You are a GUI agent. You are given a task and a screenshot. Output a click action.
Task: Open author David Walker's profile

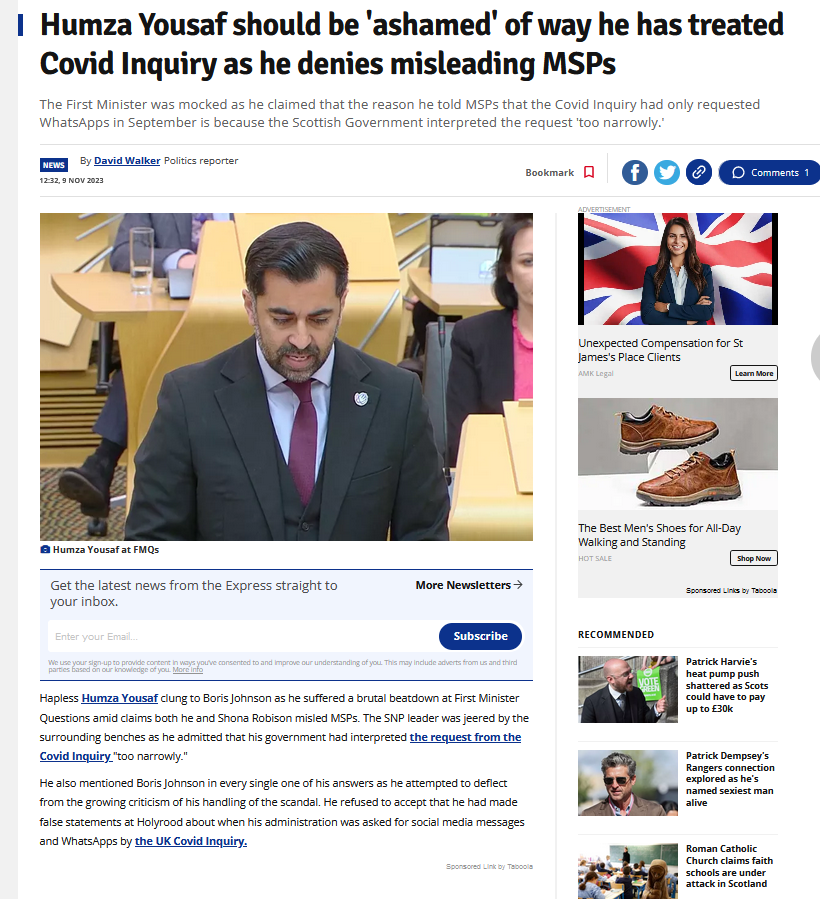[x=127, y=161]
